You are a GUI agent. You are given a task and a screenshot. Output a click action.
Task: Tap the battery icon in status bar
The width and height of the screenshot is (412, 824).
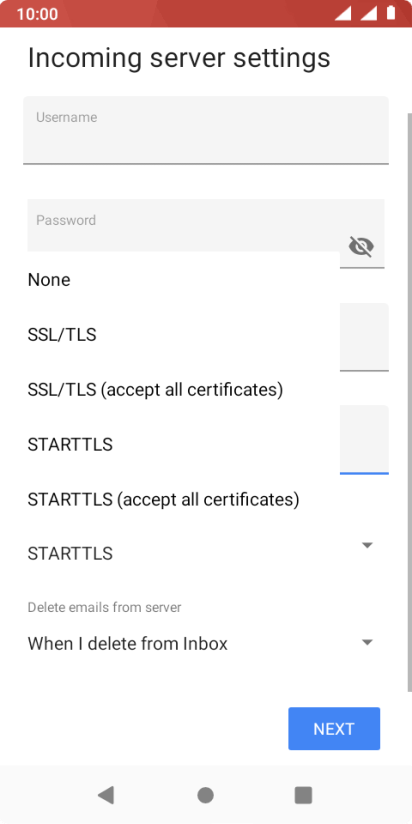click(391, 13)
